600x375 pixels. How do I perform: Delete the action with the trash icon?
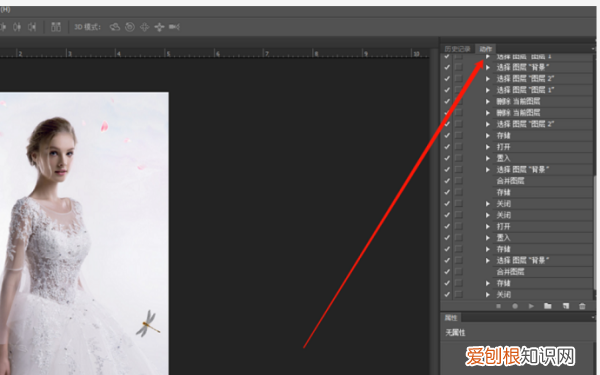tap(582, 306)
